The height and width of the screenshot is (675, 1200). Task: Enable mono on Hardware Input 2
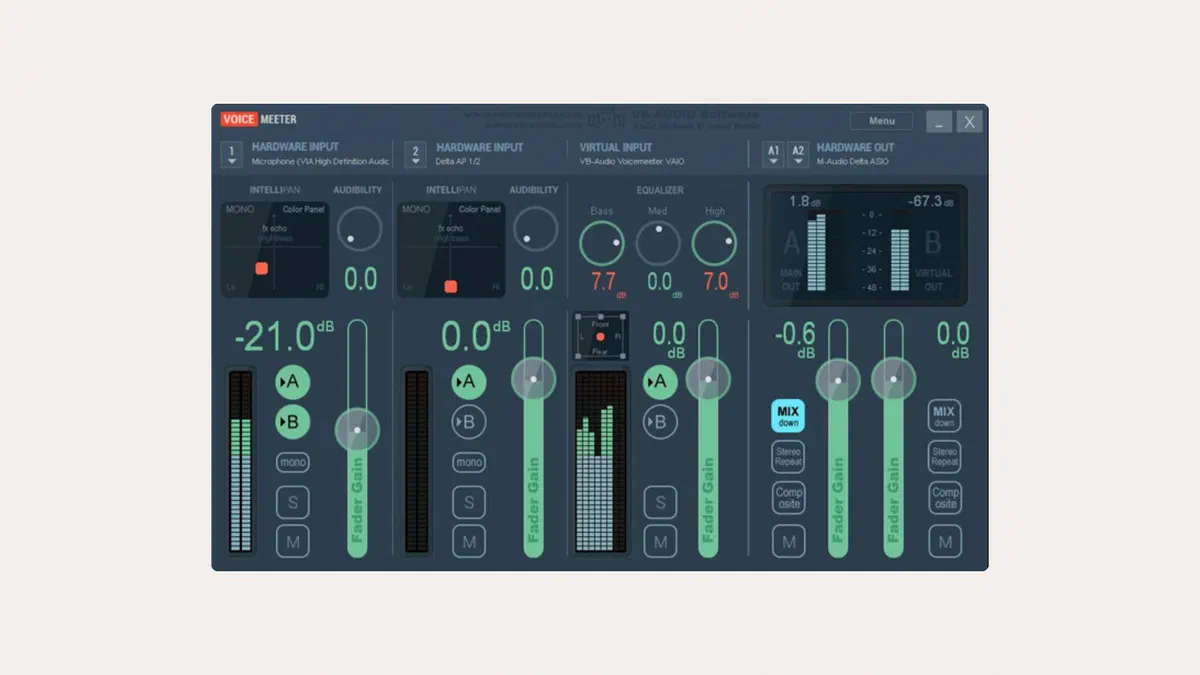[469, 463]
